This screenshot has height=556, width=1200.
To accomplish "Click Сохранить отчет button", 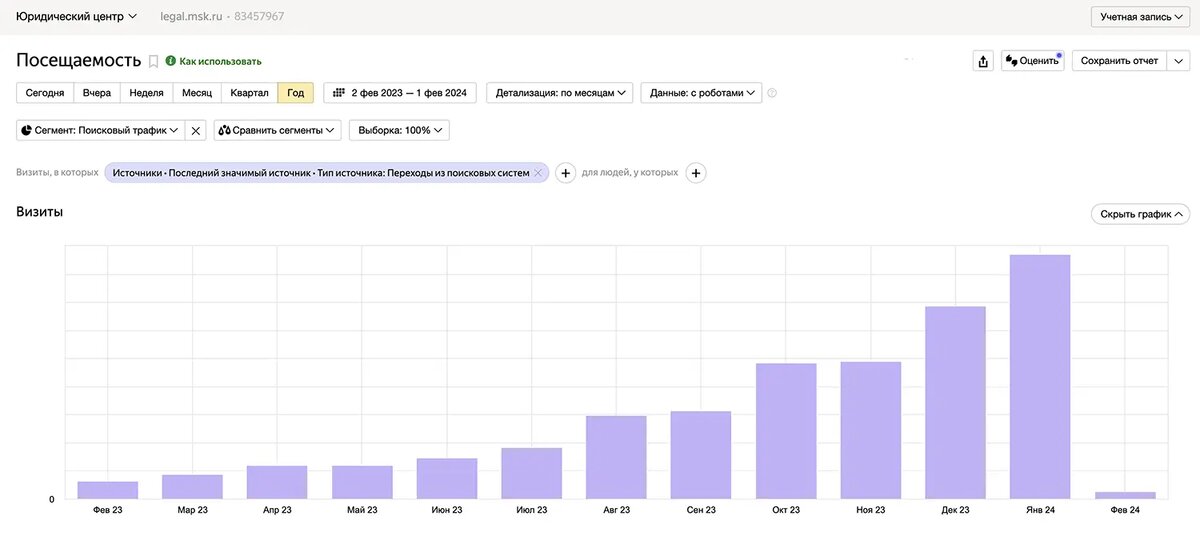I will click(1118, 61).
